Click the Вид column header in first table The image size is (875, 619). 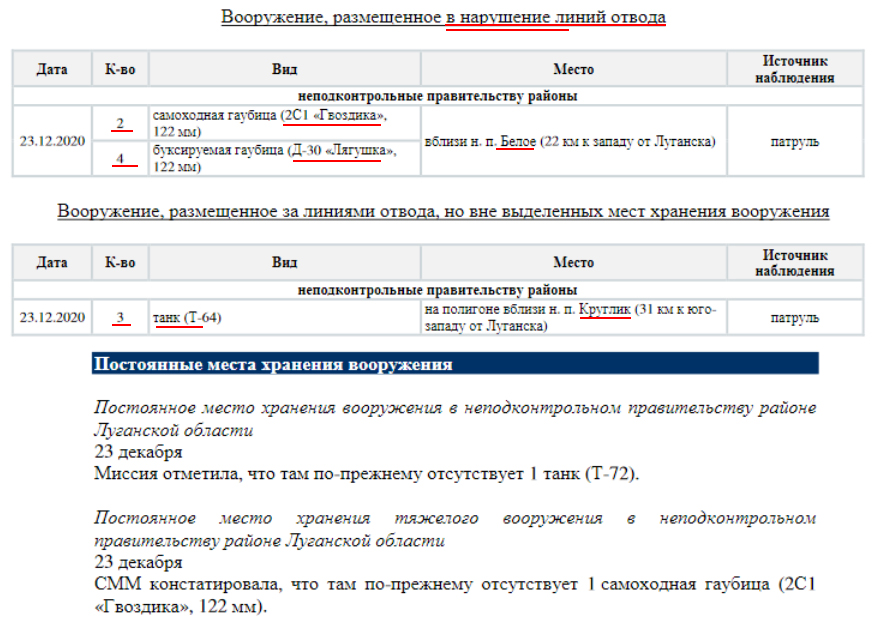tap(285, 69)
